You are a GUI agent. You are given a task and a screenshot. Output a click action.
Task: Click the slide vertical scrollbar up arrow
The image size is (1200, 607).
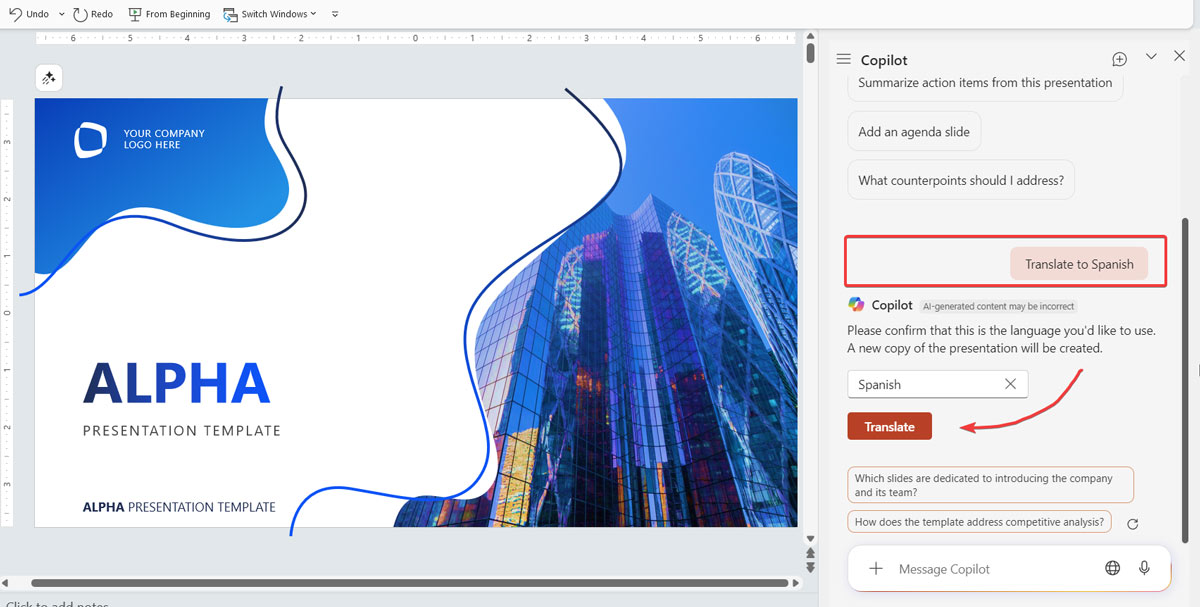click(x=810, y=38)
